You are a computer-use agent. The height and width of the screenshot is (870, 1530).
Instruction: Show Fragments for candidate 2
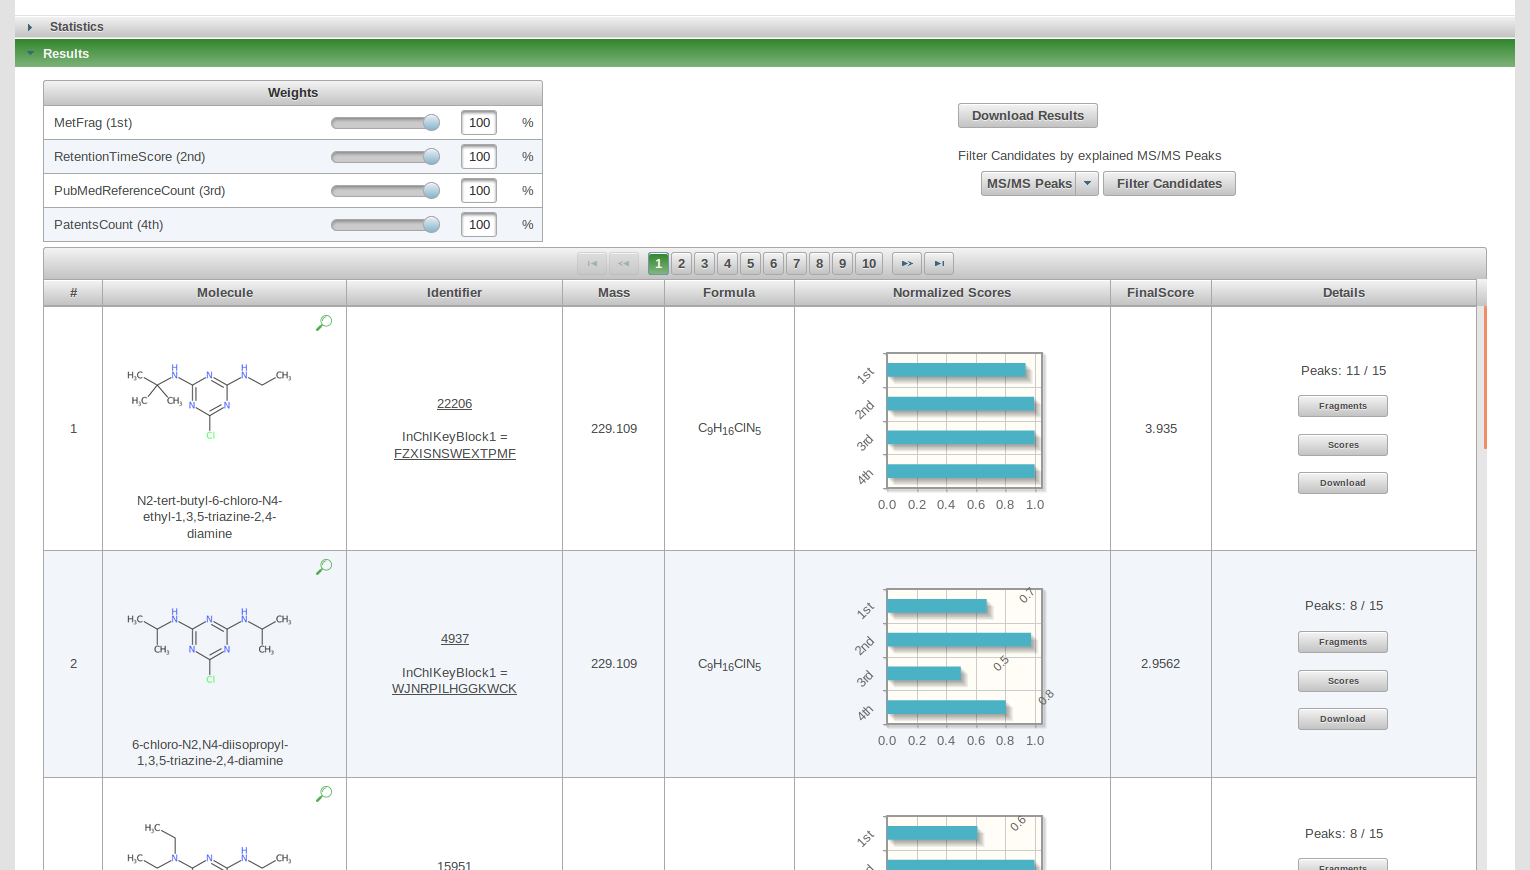coord(1342,642)
